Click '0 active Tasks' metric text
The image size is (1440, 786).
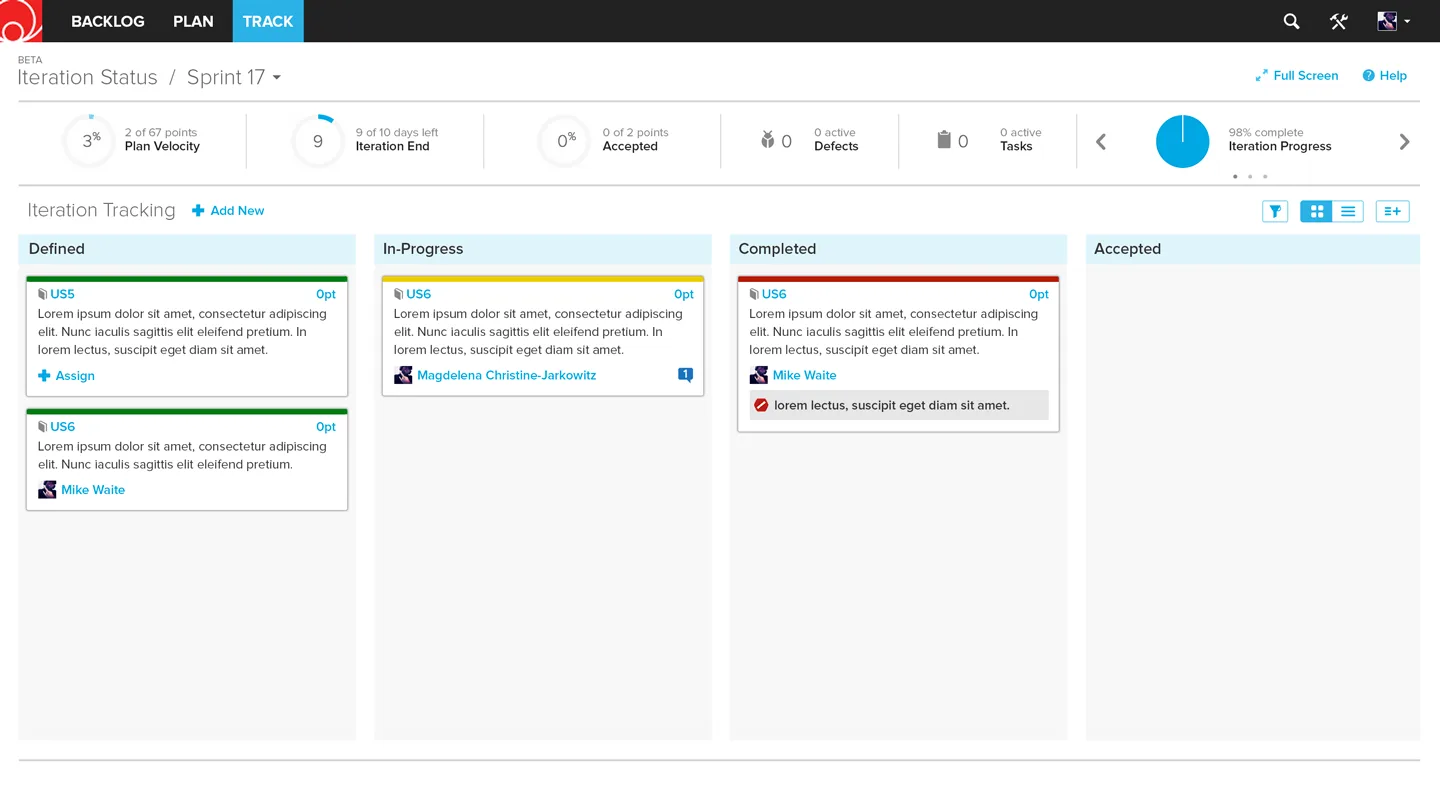pyautogui.click(x=1021, y=139)
